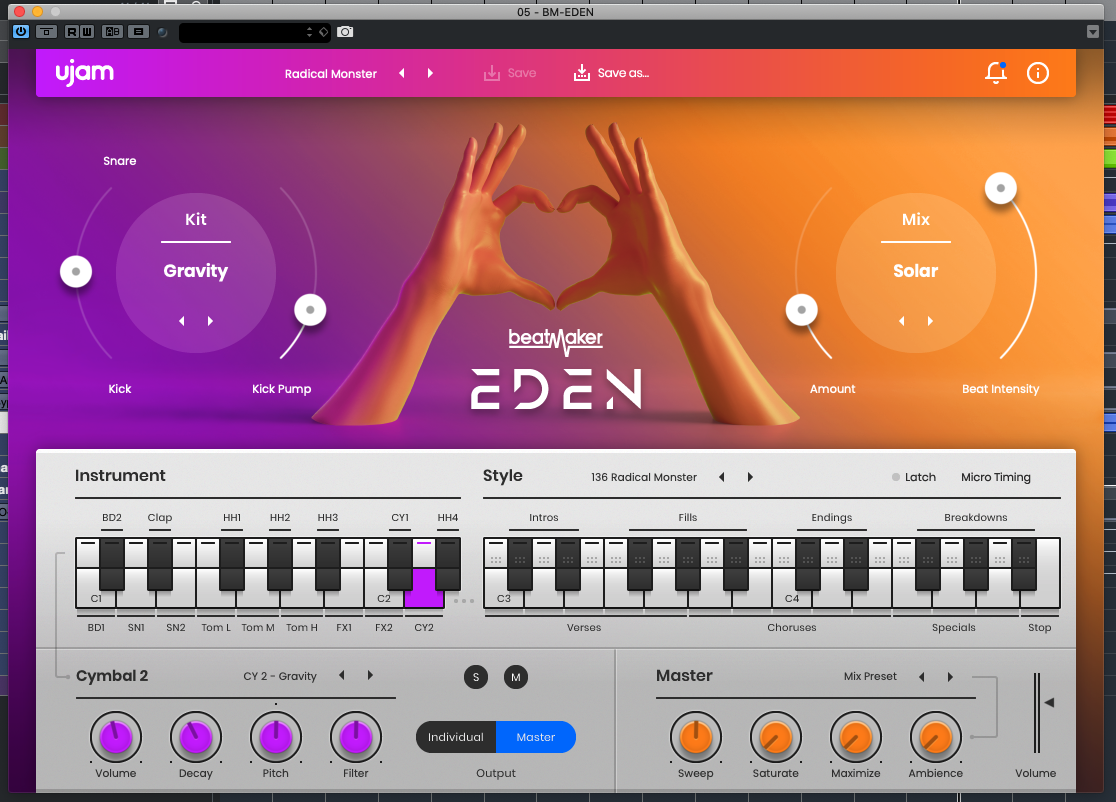This screenshot has width=1116, height=802.
Task: Enable the Latch option
Action: pyautogui.click(x=897, y=477)
